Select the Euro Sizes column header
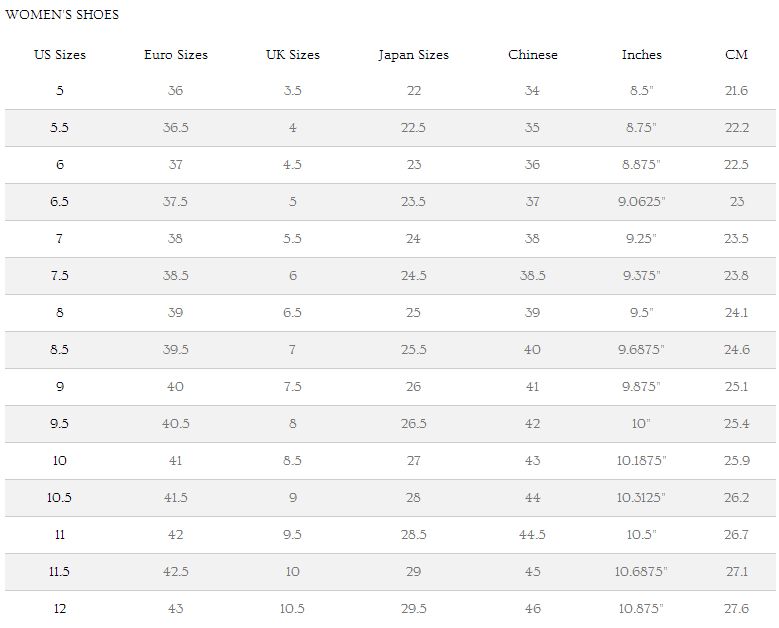 tap(176, 55)
